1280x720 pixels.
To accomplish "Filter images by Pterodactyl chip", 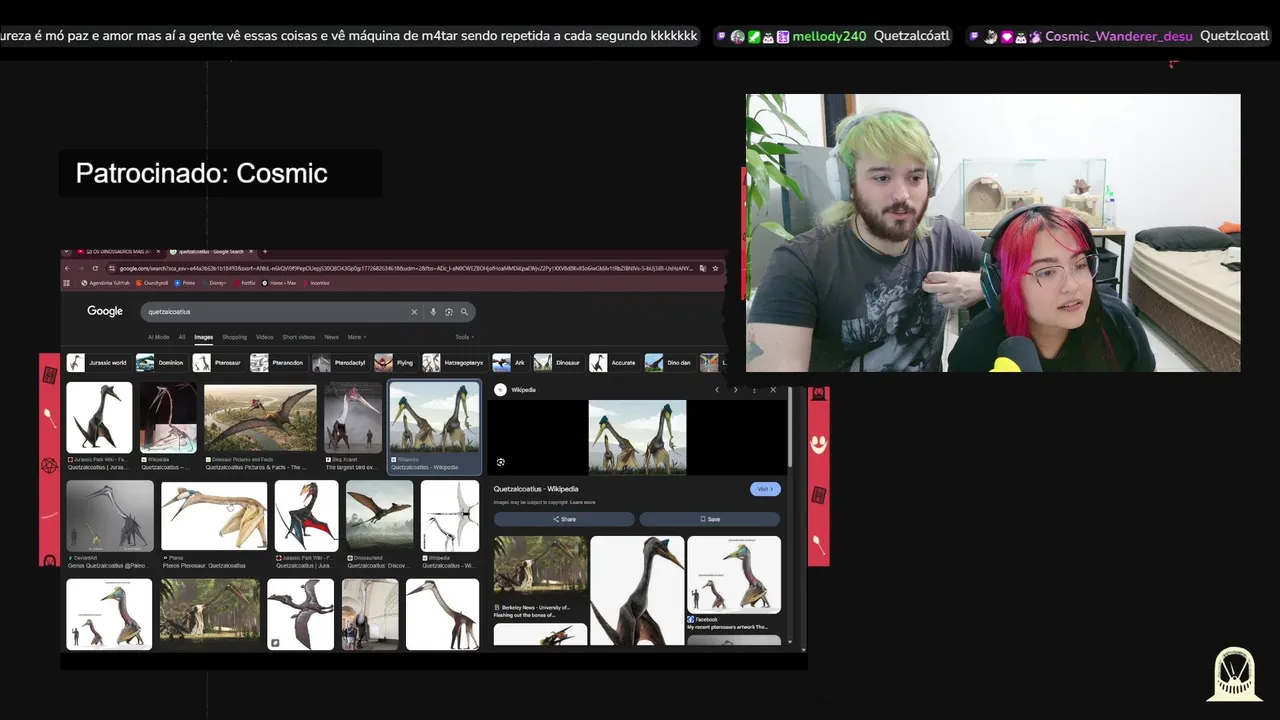I will (340, 363).
